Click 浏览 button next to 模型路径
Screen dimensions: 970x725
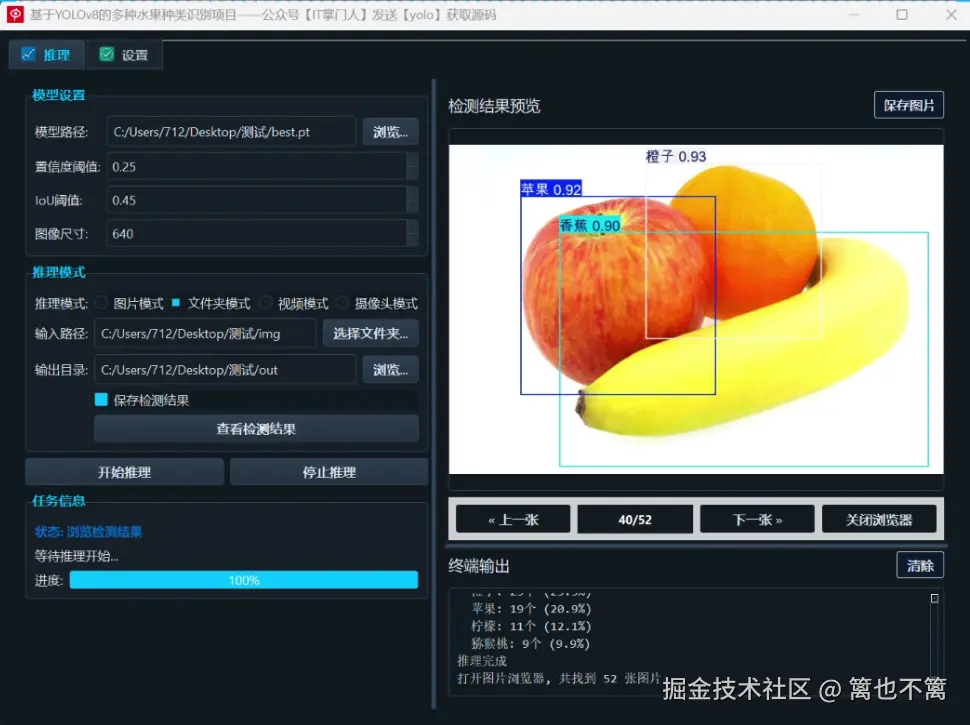[x=390, y=132]
